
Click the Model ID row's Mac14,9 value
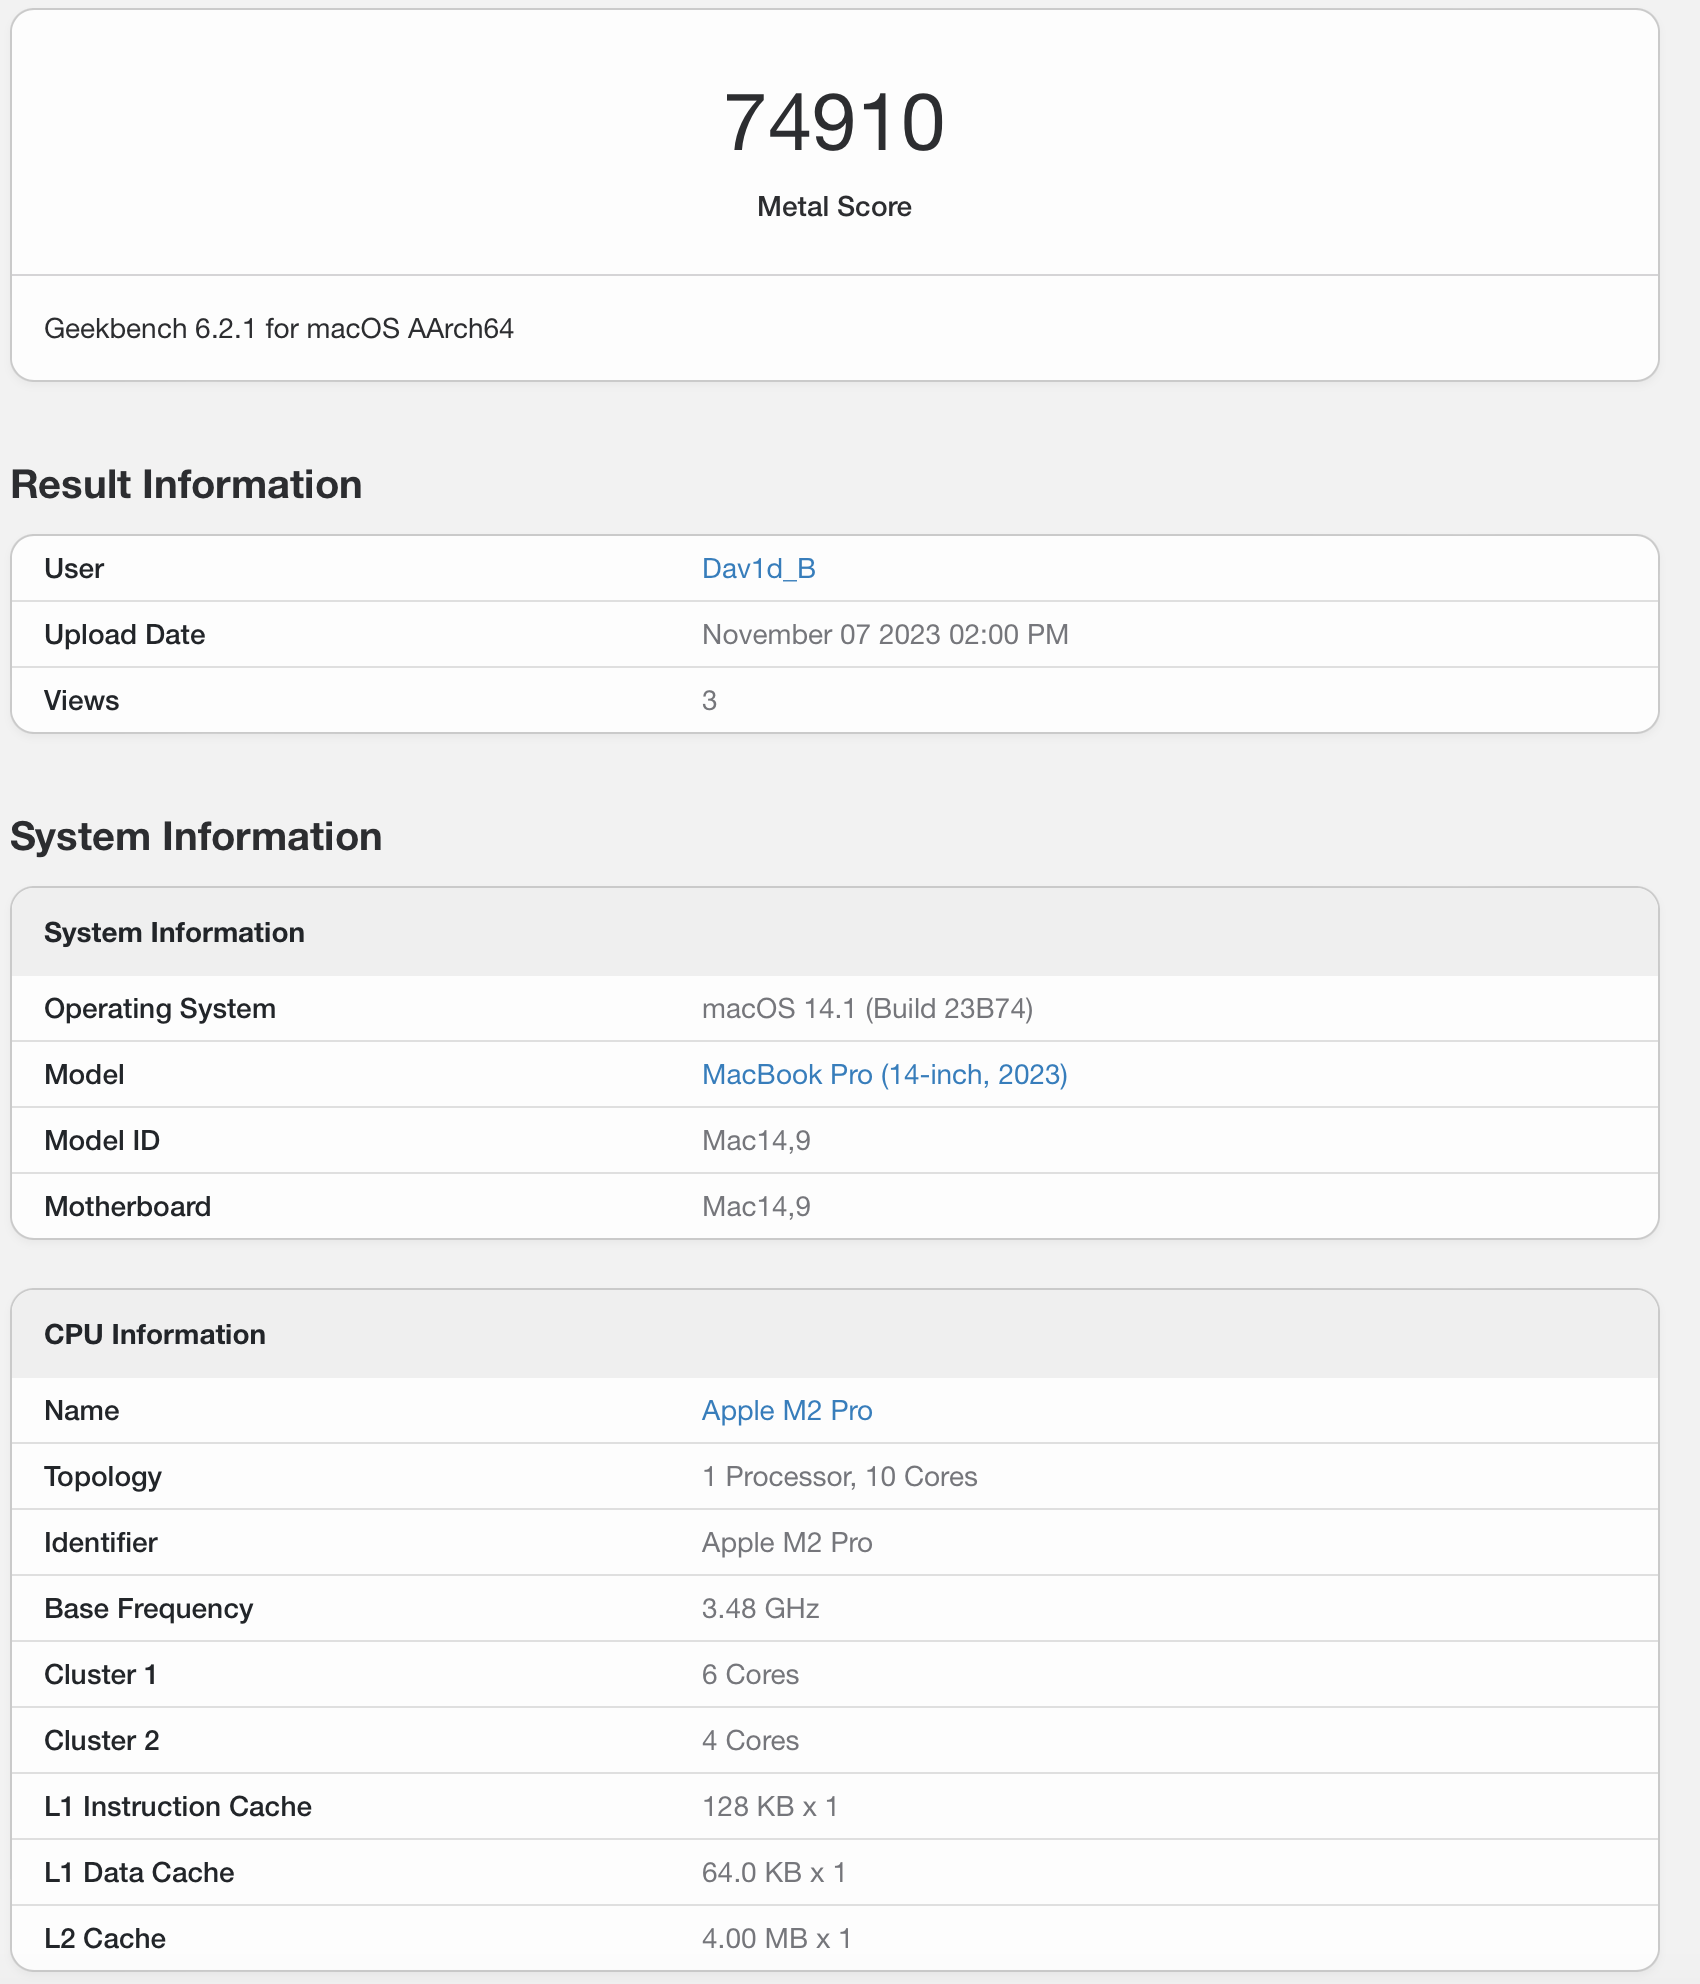(756, 1140)
